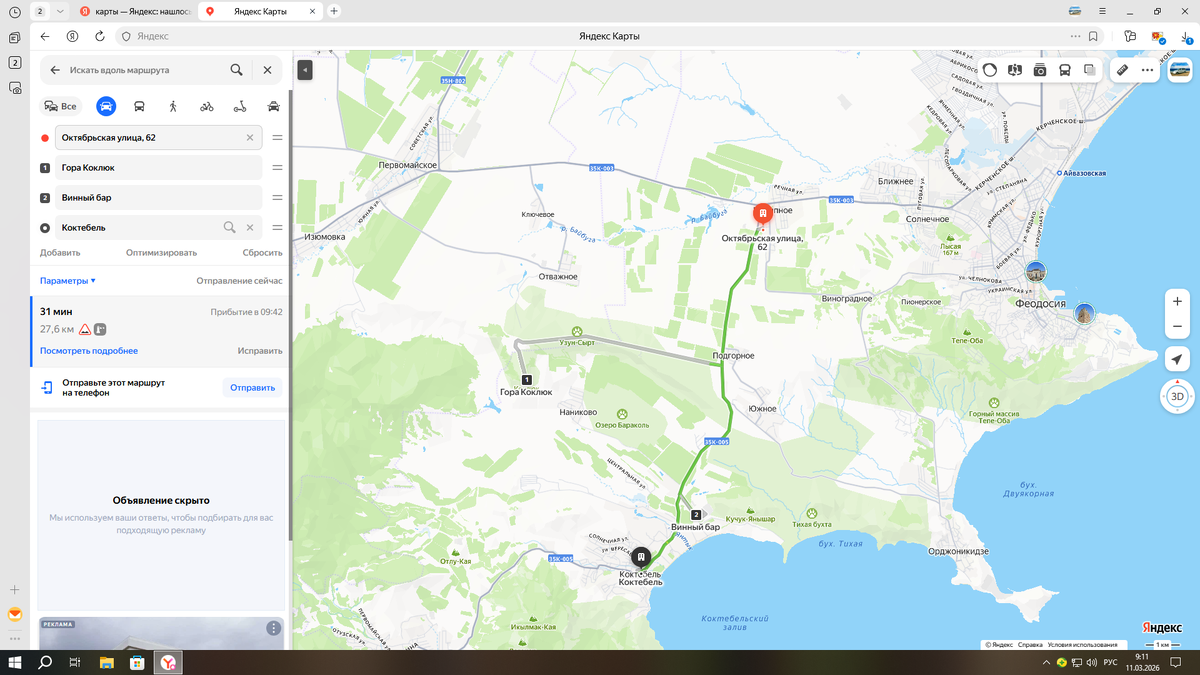Select bicycle route mode

point(206,106)
